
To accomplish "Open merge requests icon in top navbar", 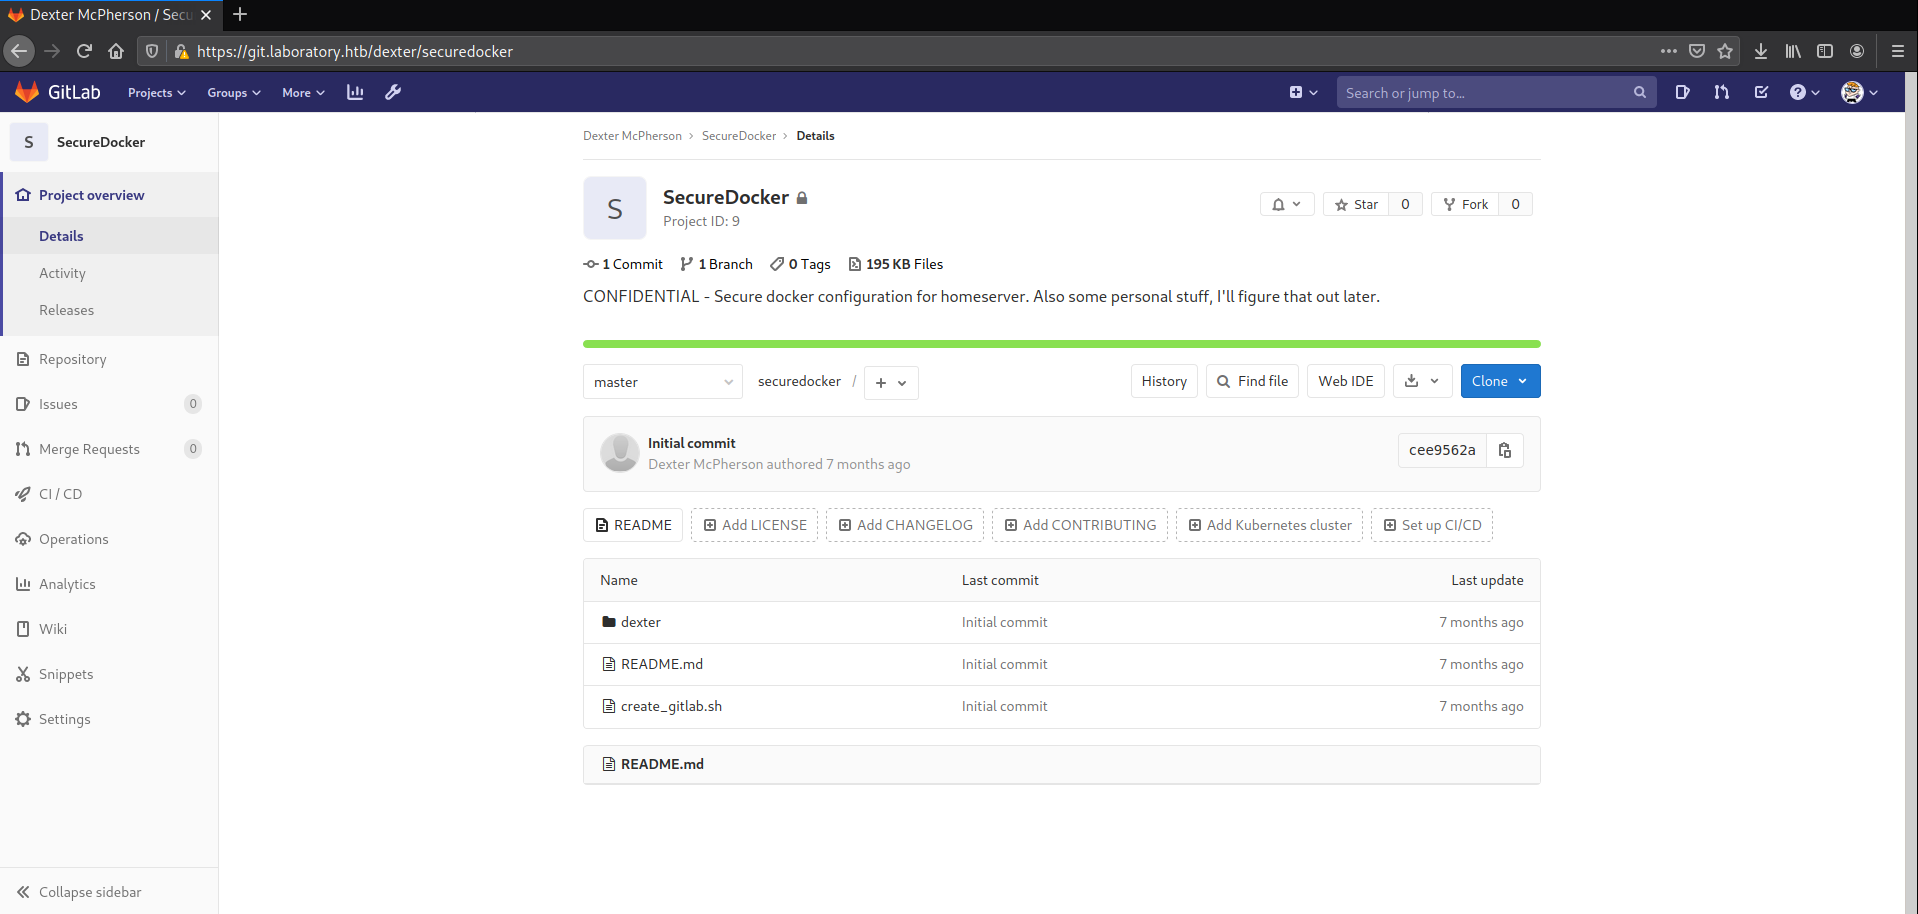I will click(1721, 92).
